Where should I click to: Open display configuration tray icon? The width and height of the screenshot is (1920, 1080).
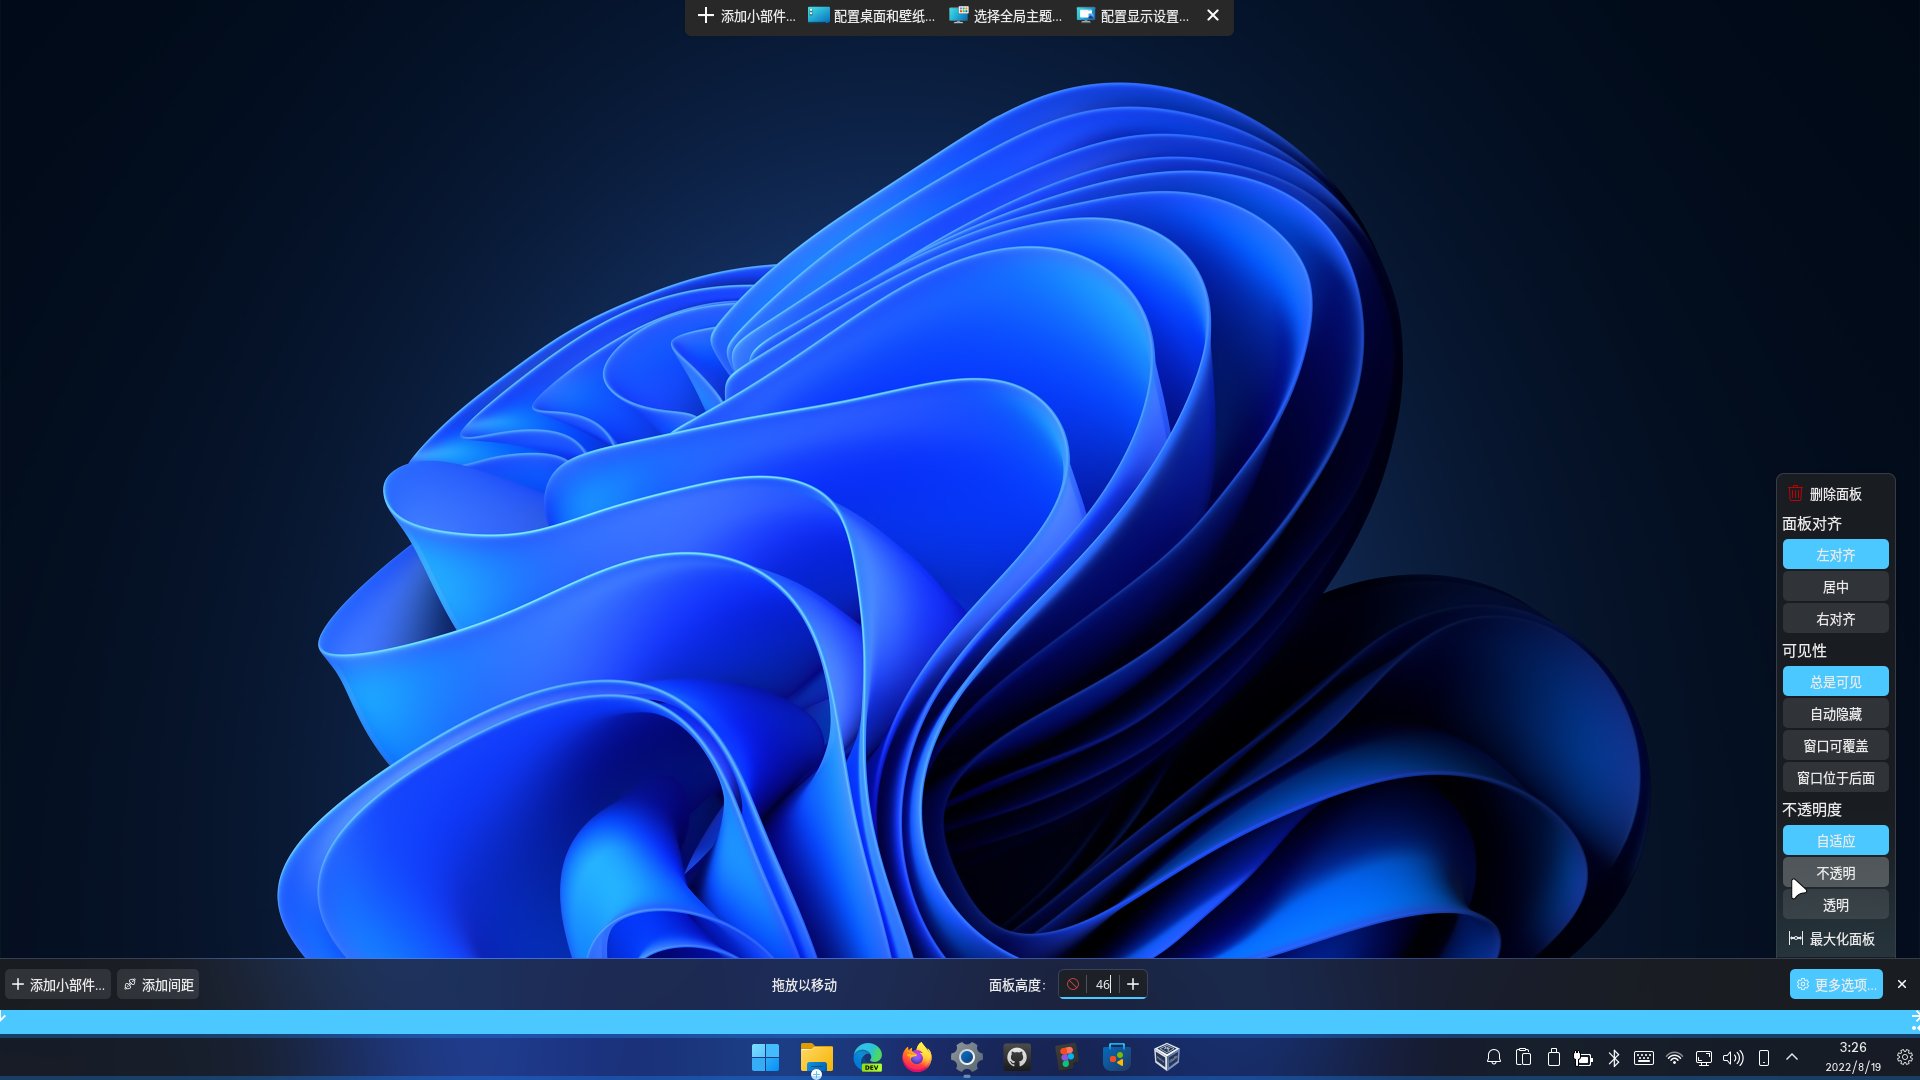pyautogui.click(x=1704, y=1057)
